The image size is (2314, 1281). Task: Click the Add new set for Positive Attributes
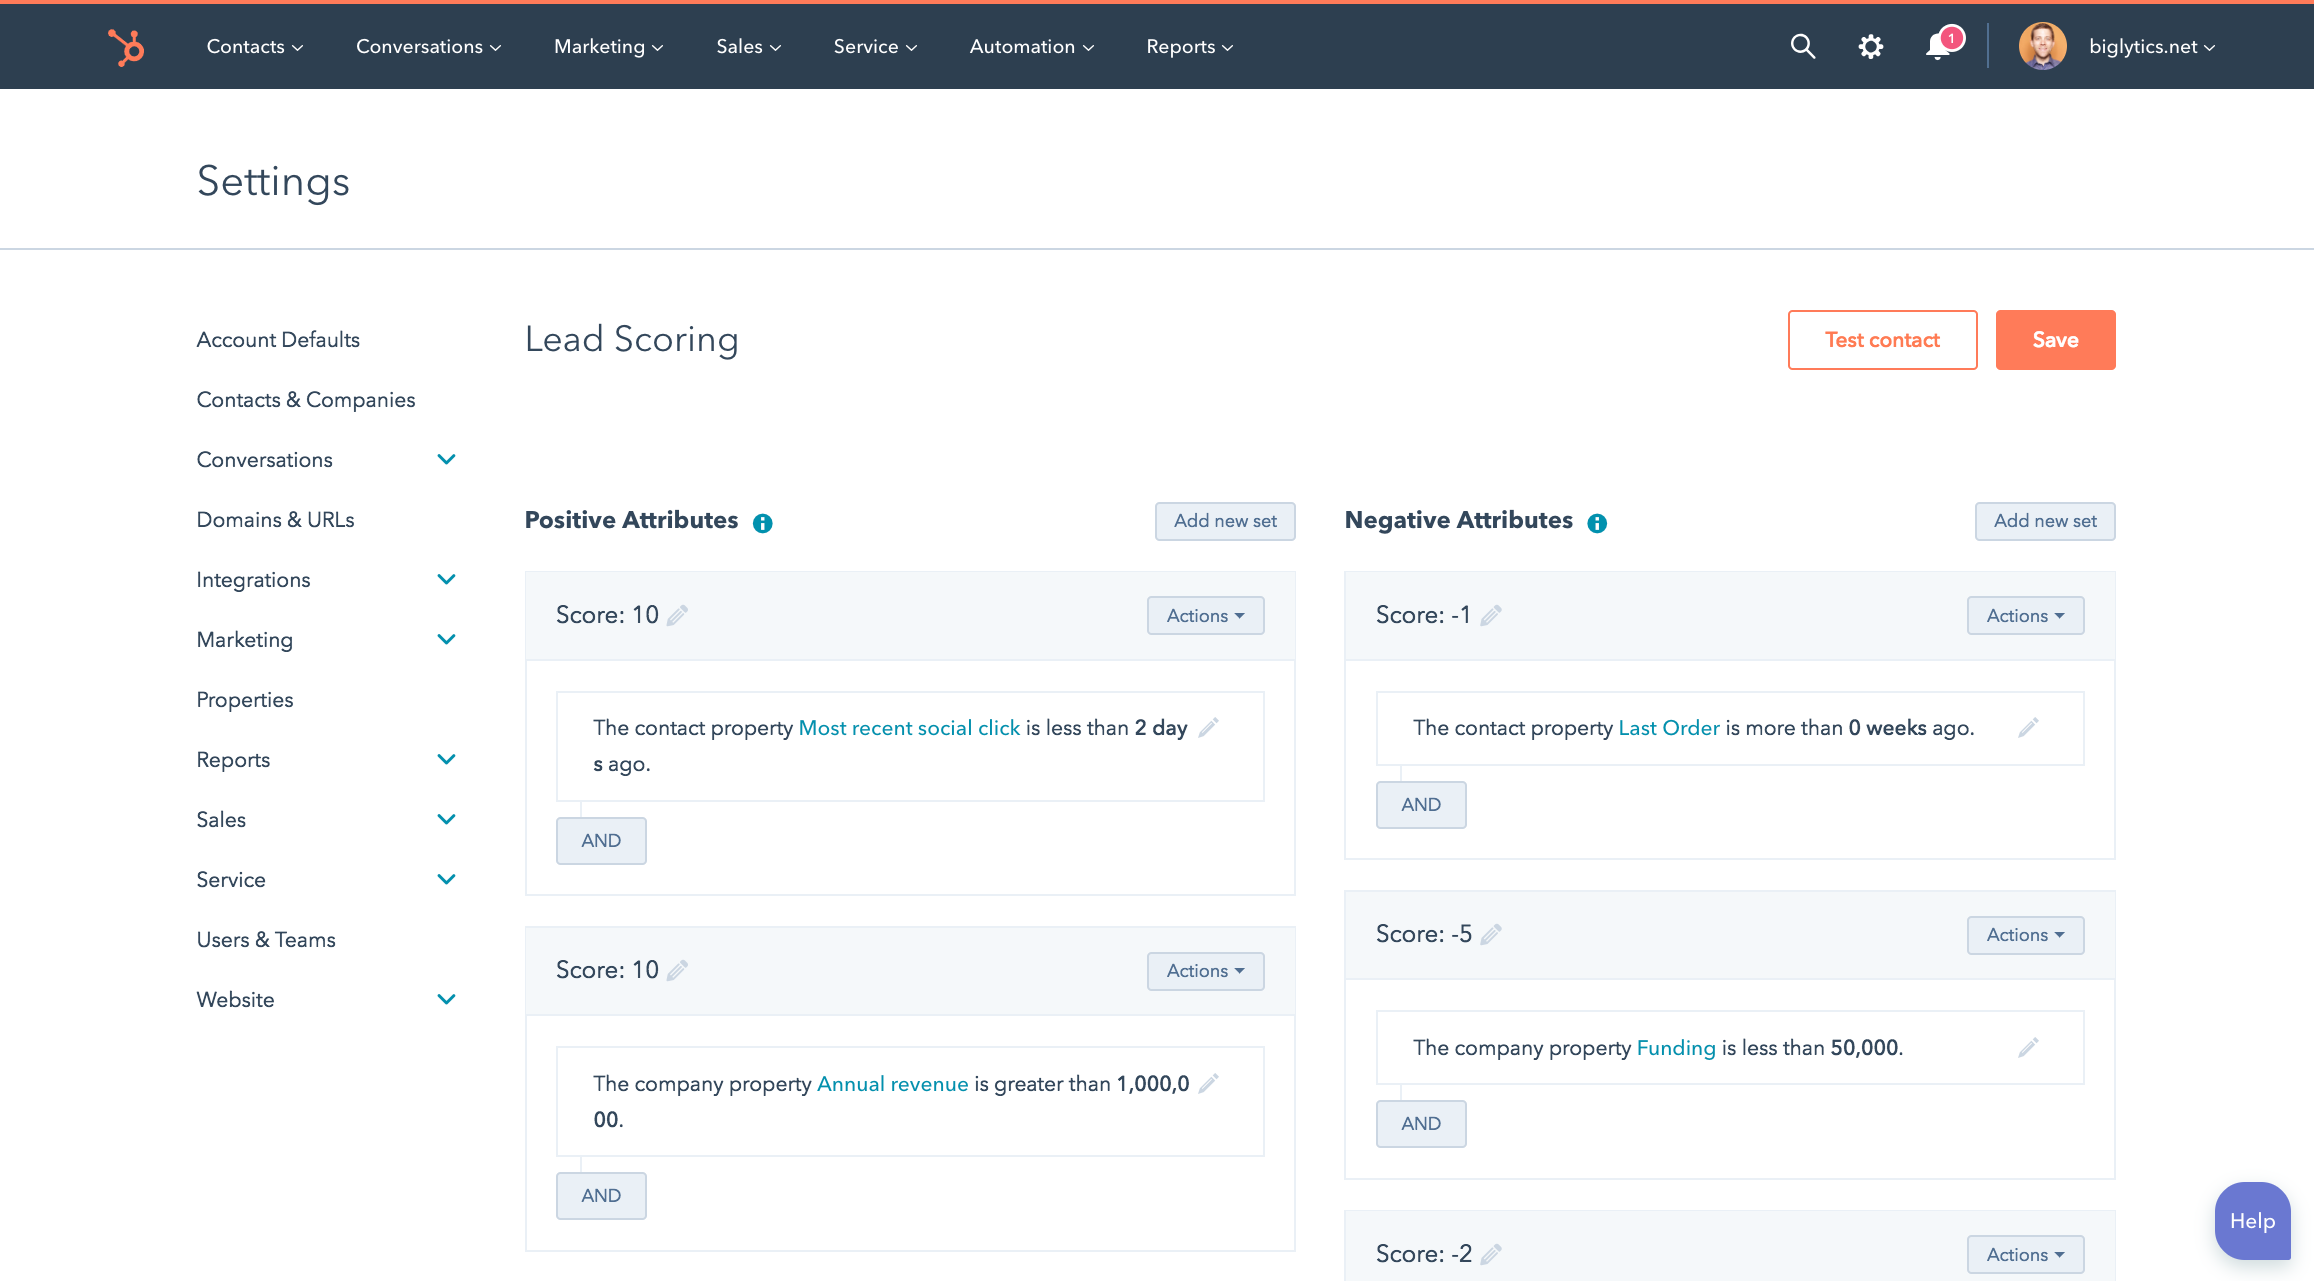[x=1224, y=519]
